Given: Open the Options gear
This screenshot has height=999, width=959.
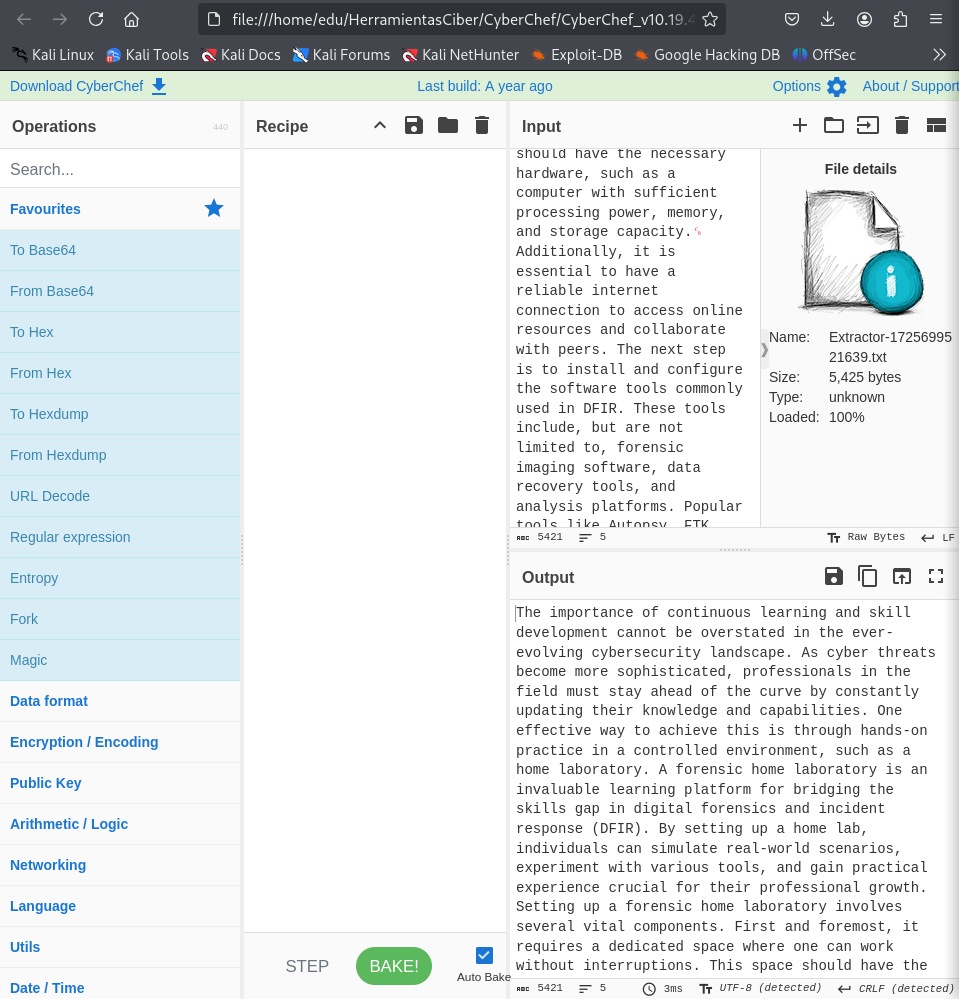Looking at the screenshot, I should point(837,87).
